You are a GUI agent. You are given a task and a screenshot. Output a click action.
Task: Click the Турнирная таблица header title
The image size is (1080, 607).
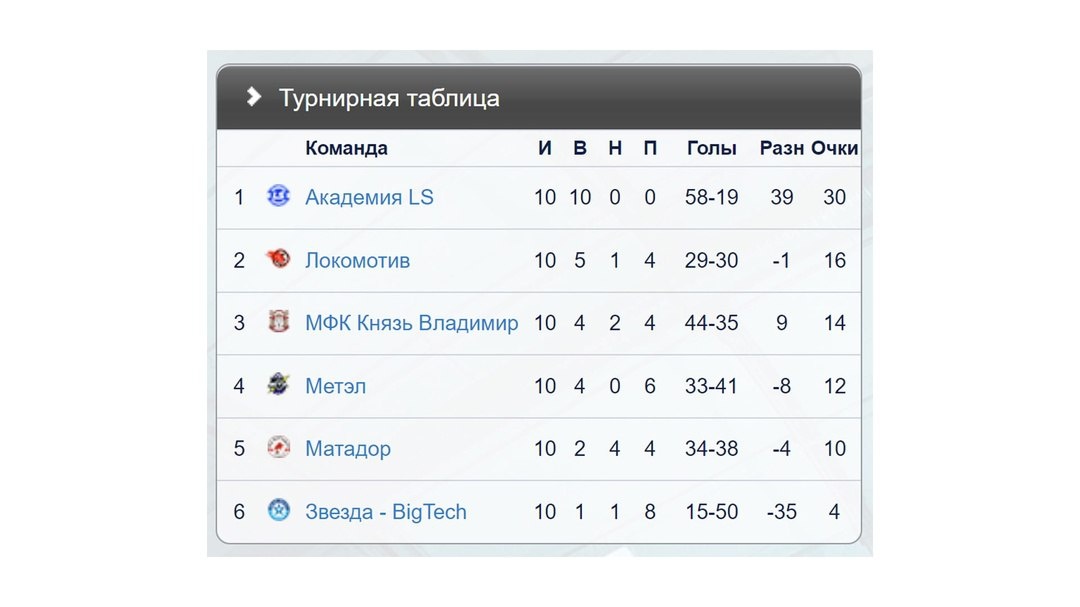point(389,99)
